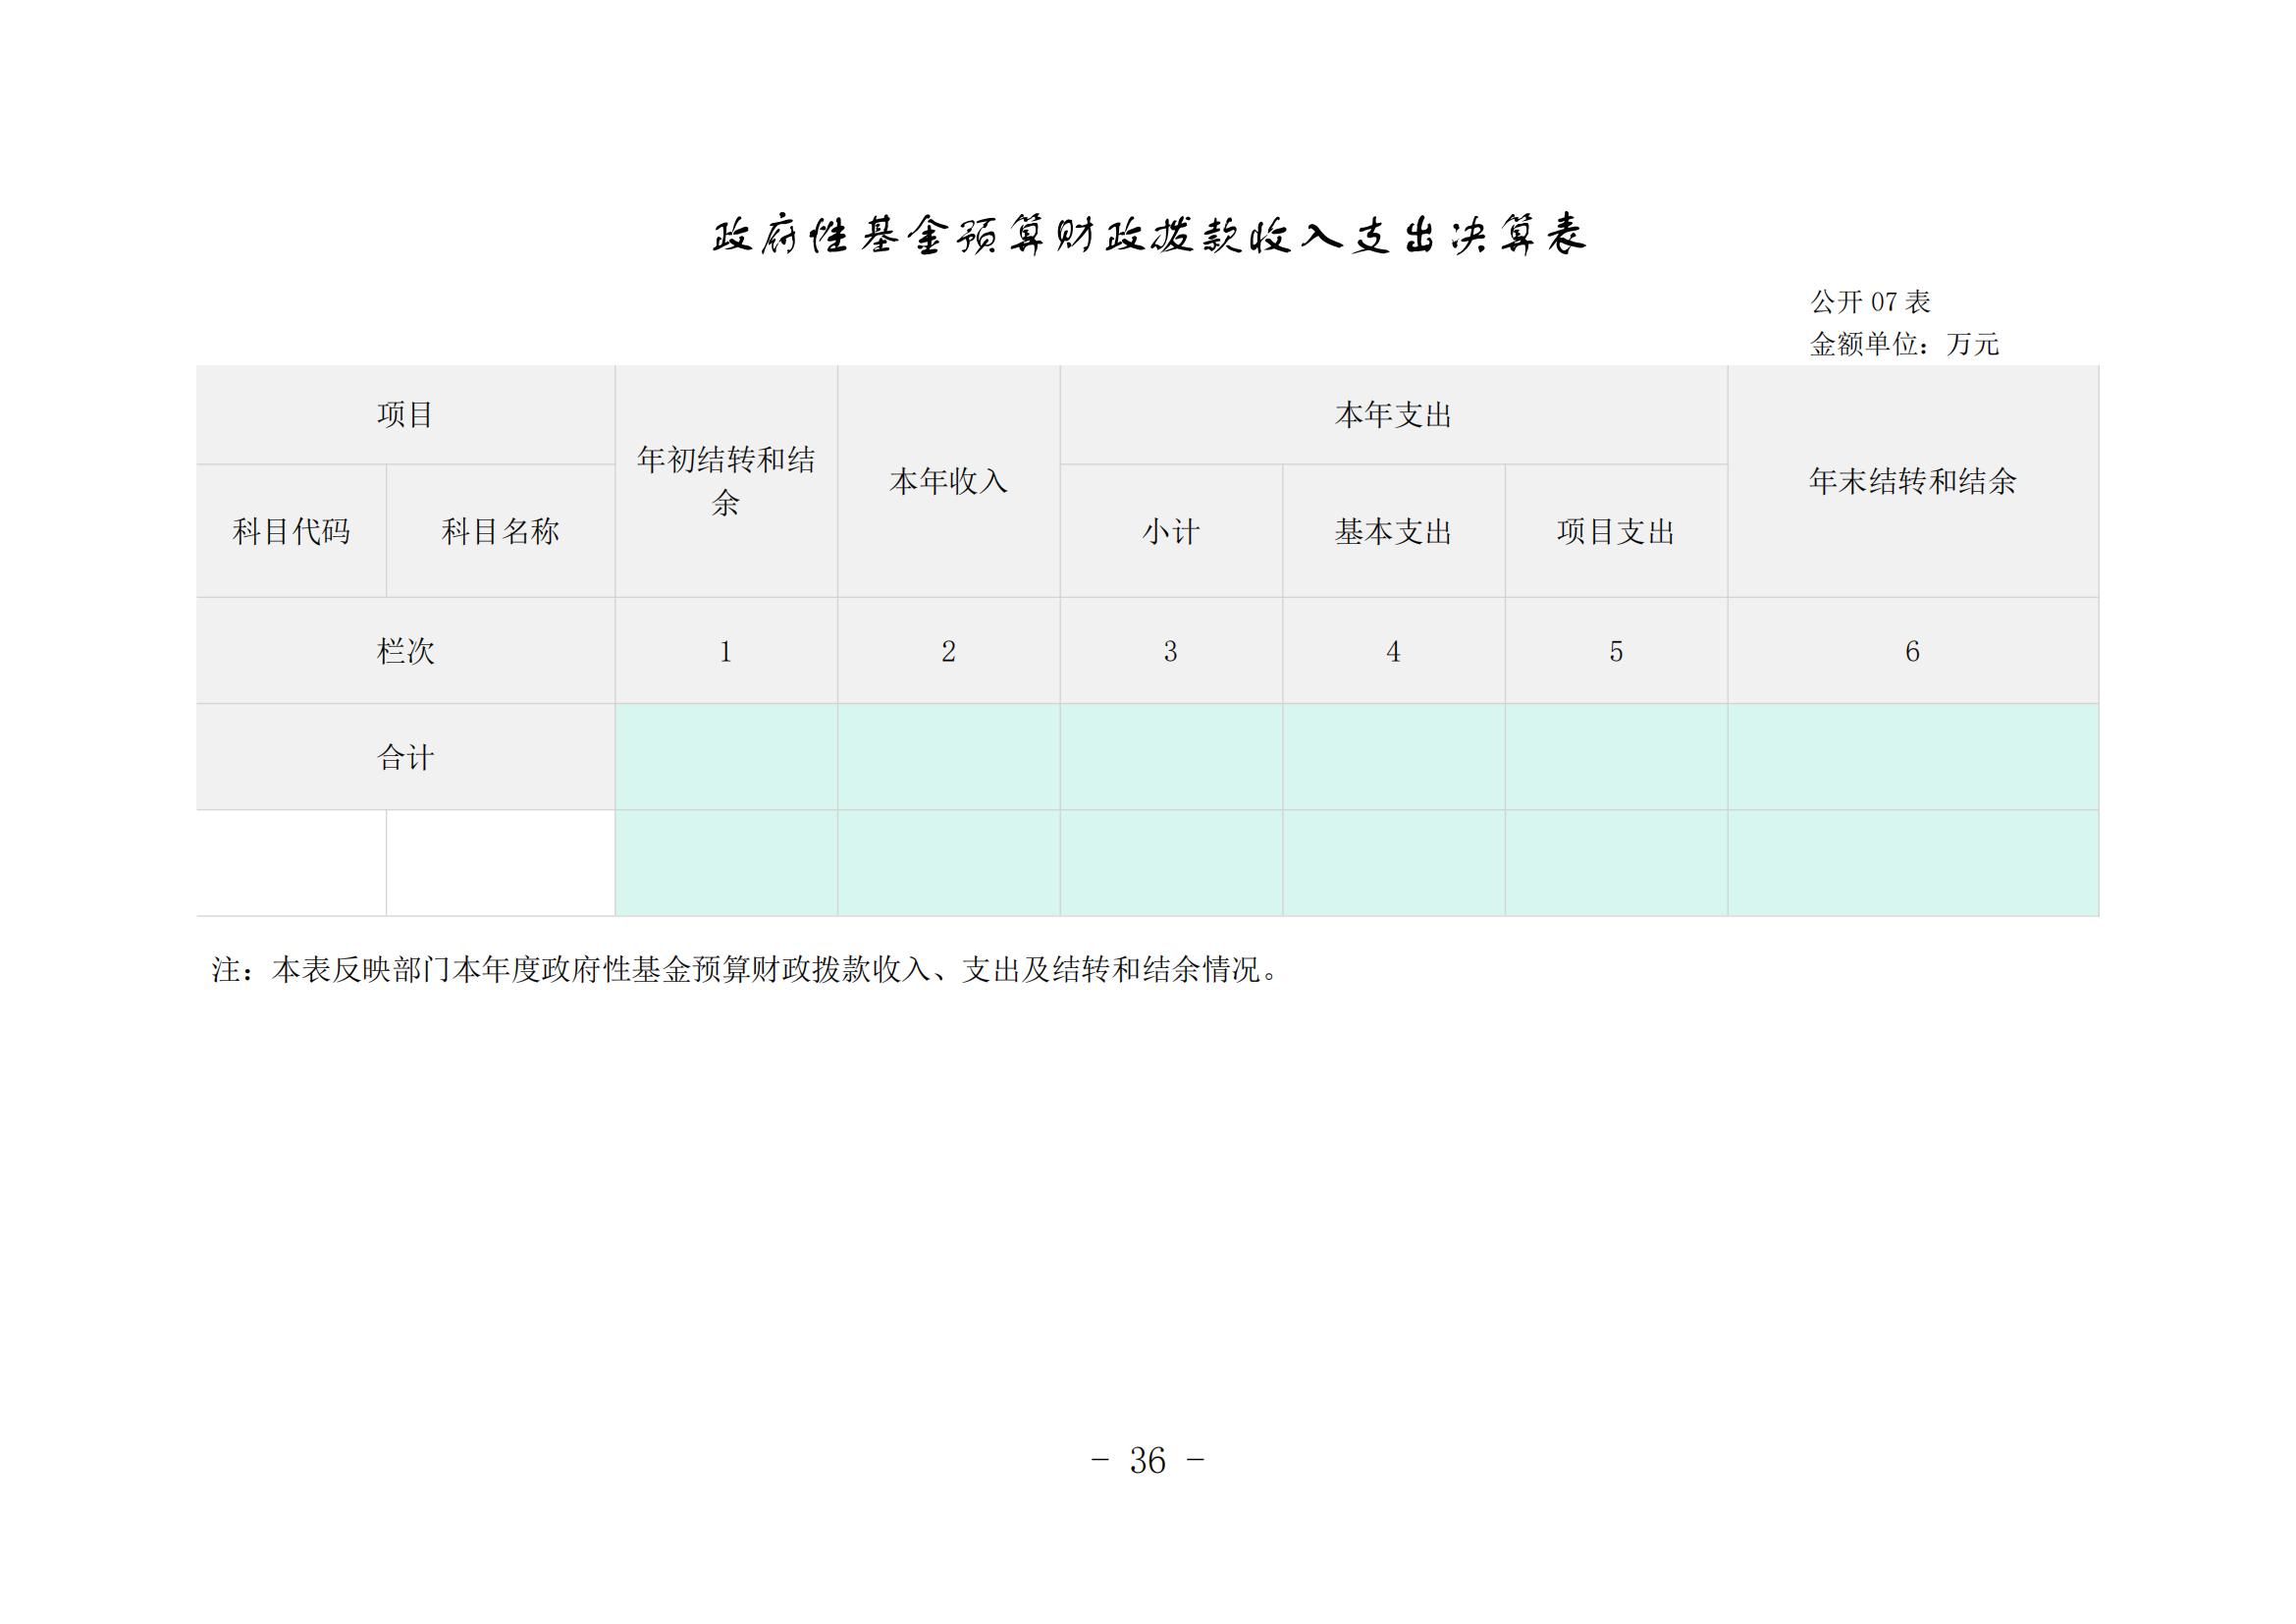Click the label 金额单位：万元
Screen dimensions: 2296x1624
point(1904,344)
